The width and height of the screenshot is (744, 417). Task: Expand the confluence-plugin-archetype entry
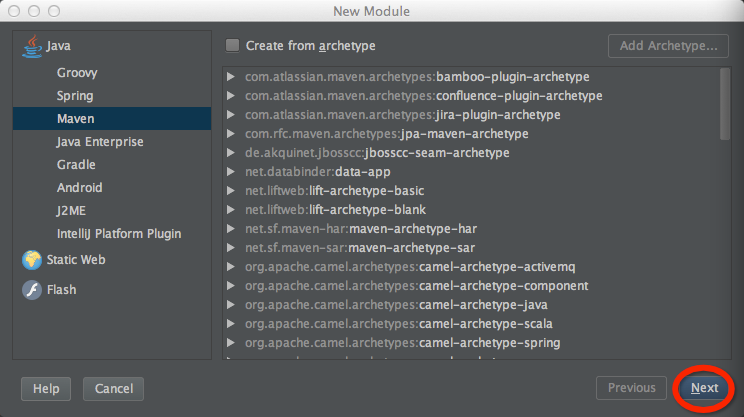(x=231, y=96)
